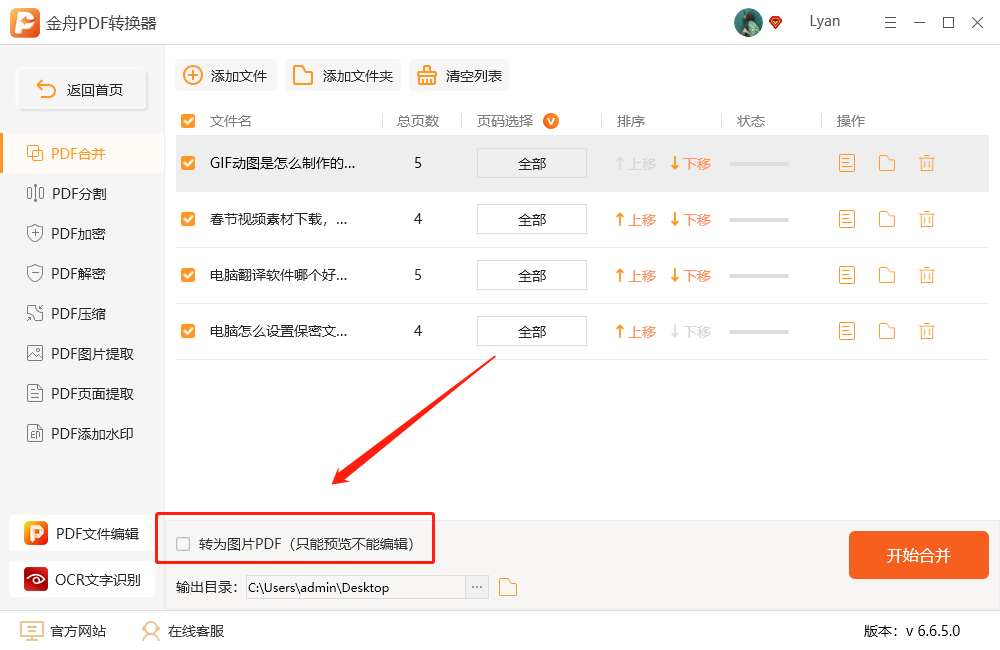Contact 在线客服 via the customer service icon

tap(150, 631)
